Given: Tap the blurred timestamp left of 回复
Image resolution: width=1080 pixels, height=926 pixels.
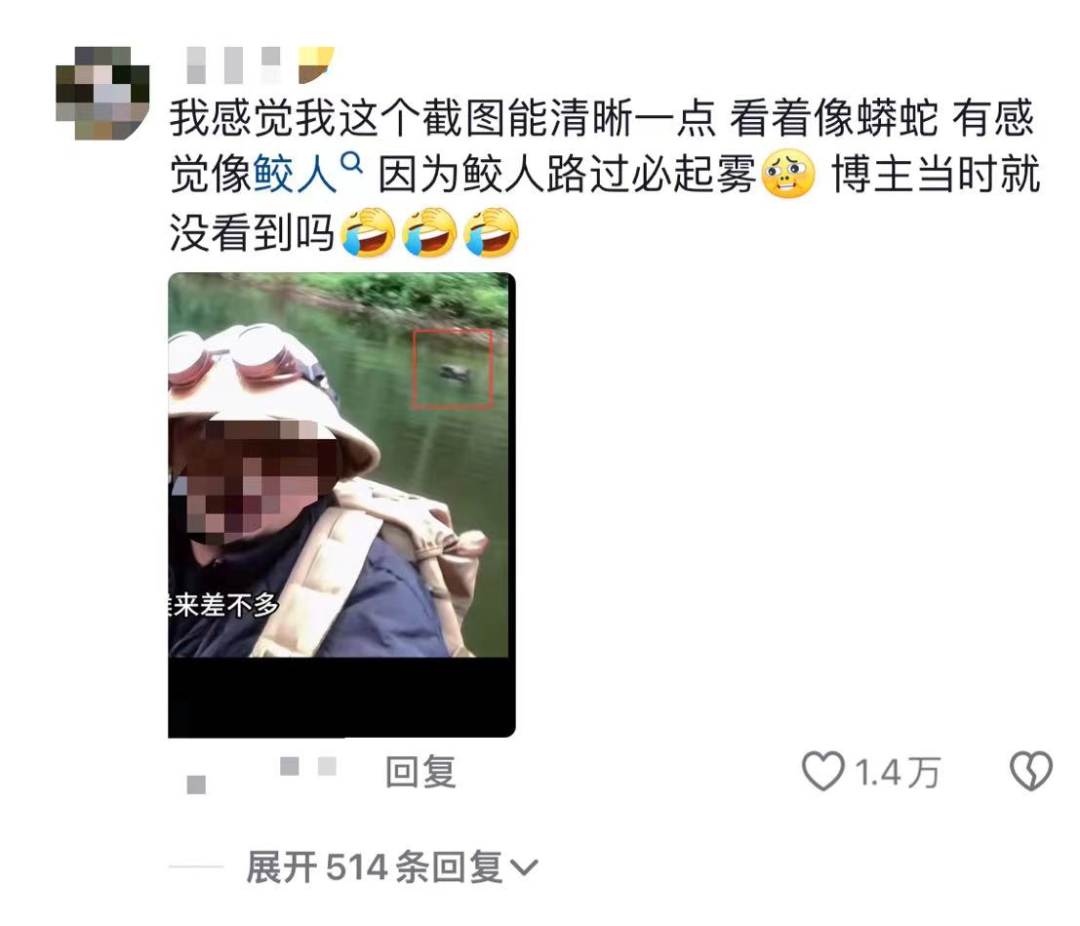Looking at the screenshot, I should pyautogui.click(x=262, y=774).
